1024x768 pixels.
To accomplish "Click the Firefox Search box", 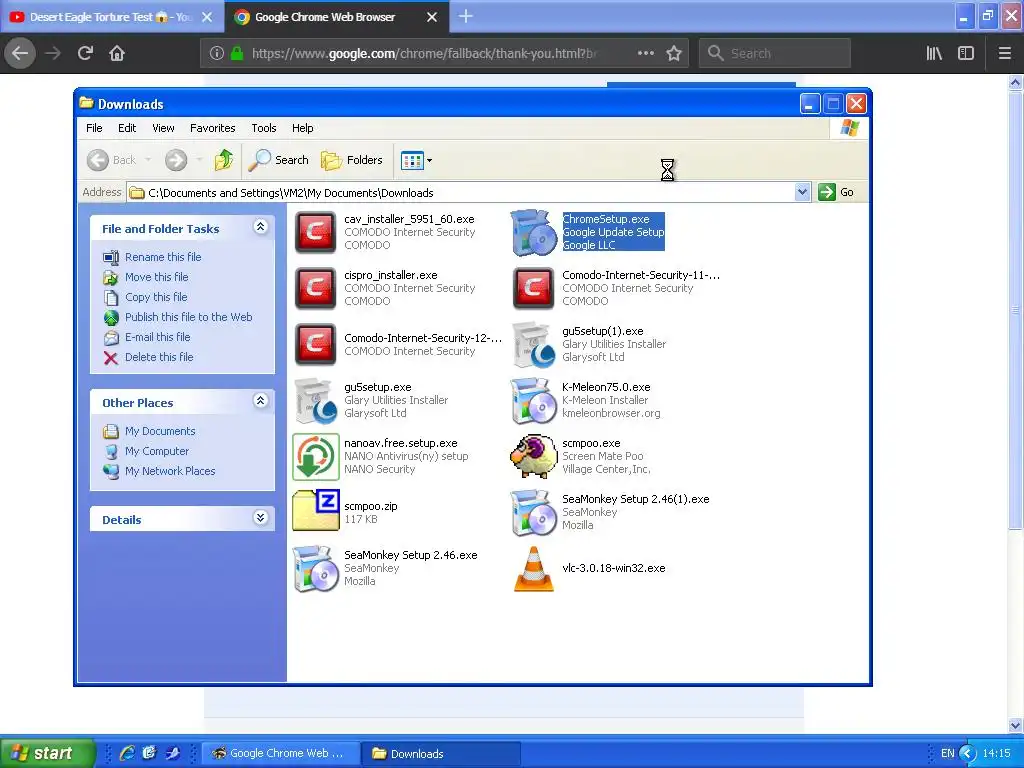I will point(775,53).
